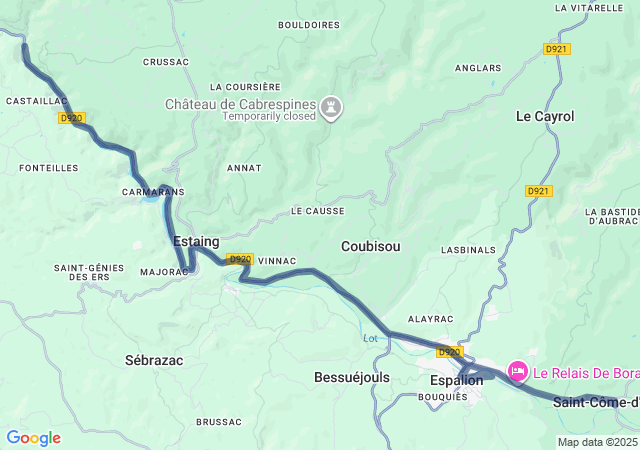Select the Le Relais De Bora hotel label
The width and height of the screenshot is (640, 450).
pos(586,373)
